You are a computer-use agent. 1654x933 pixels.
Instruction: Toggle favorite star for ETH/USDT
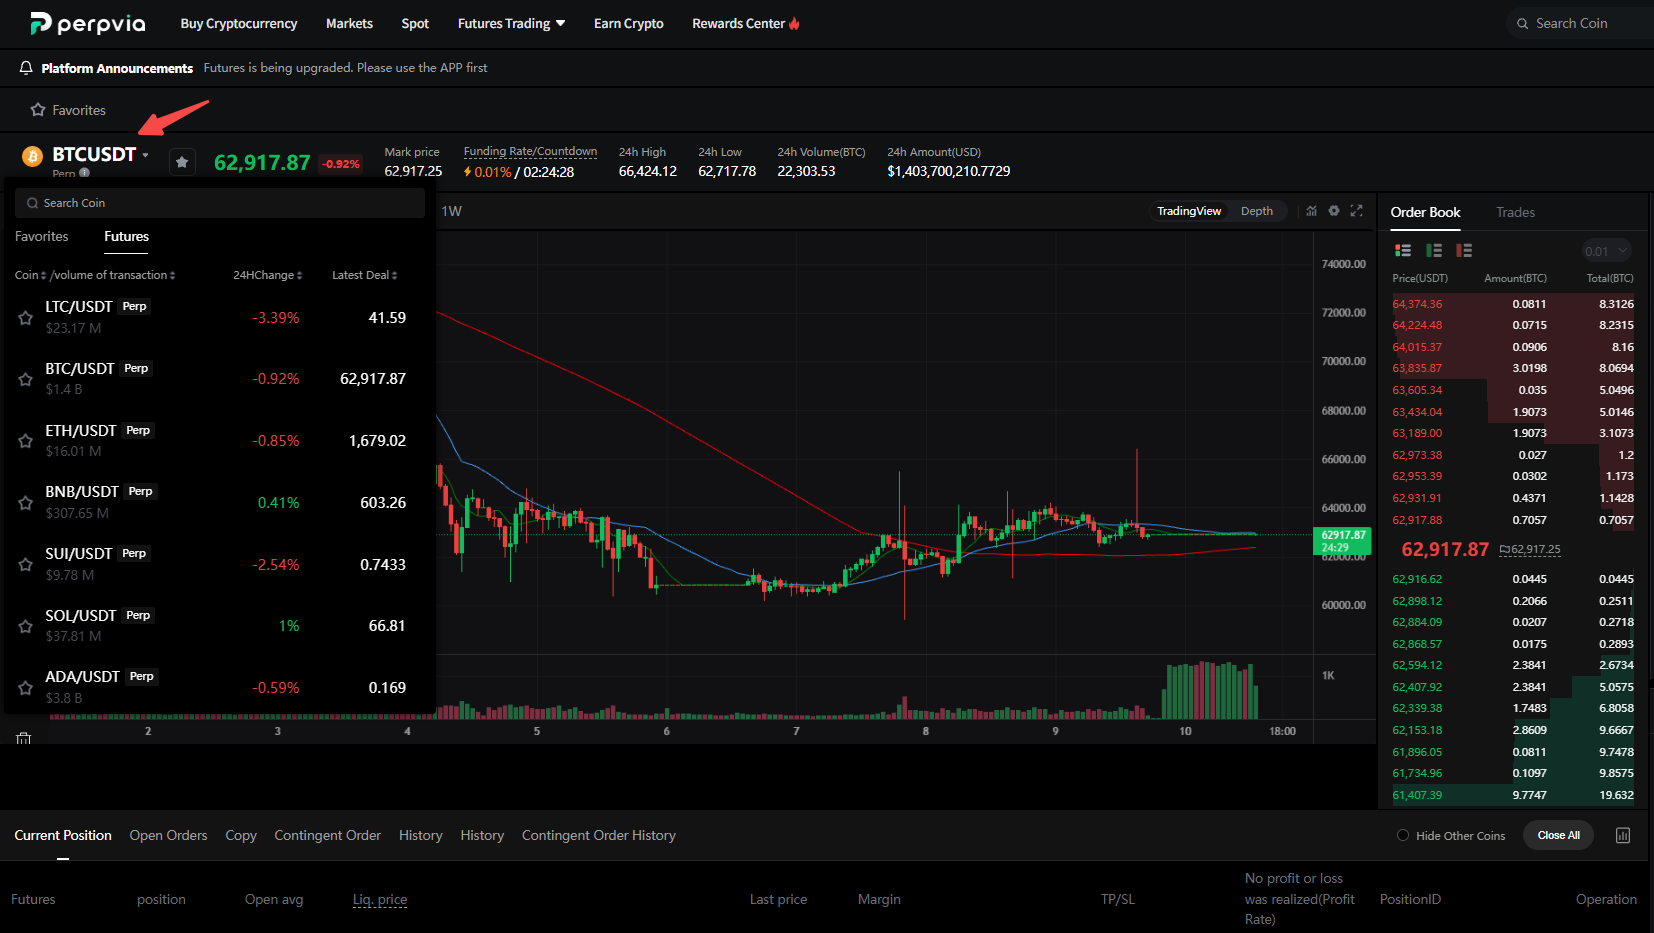[26, 441]
